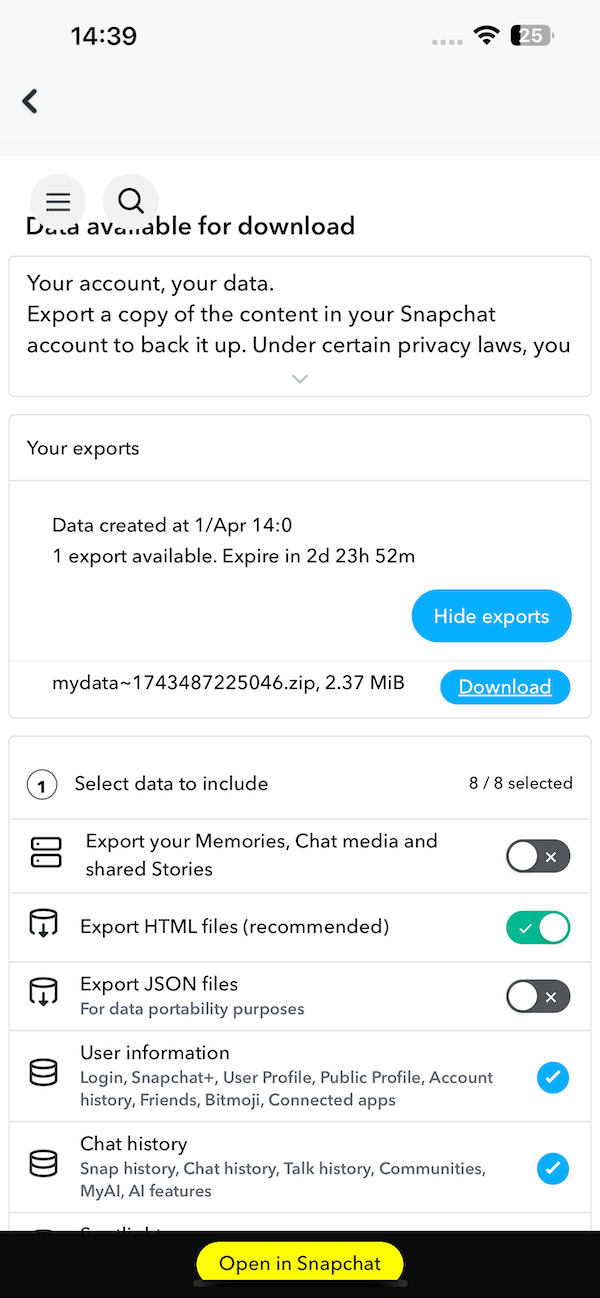This screenshot has height=1298, width=600.
Task: Tap the Memories export storage icon
Action: click(x=46, y=855)
